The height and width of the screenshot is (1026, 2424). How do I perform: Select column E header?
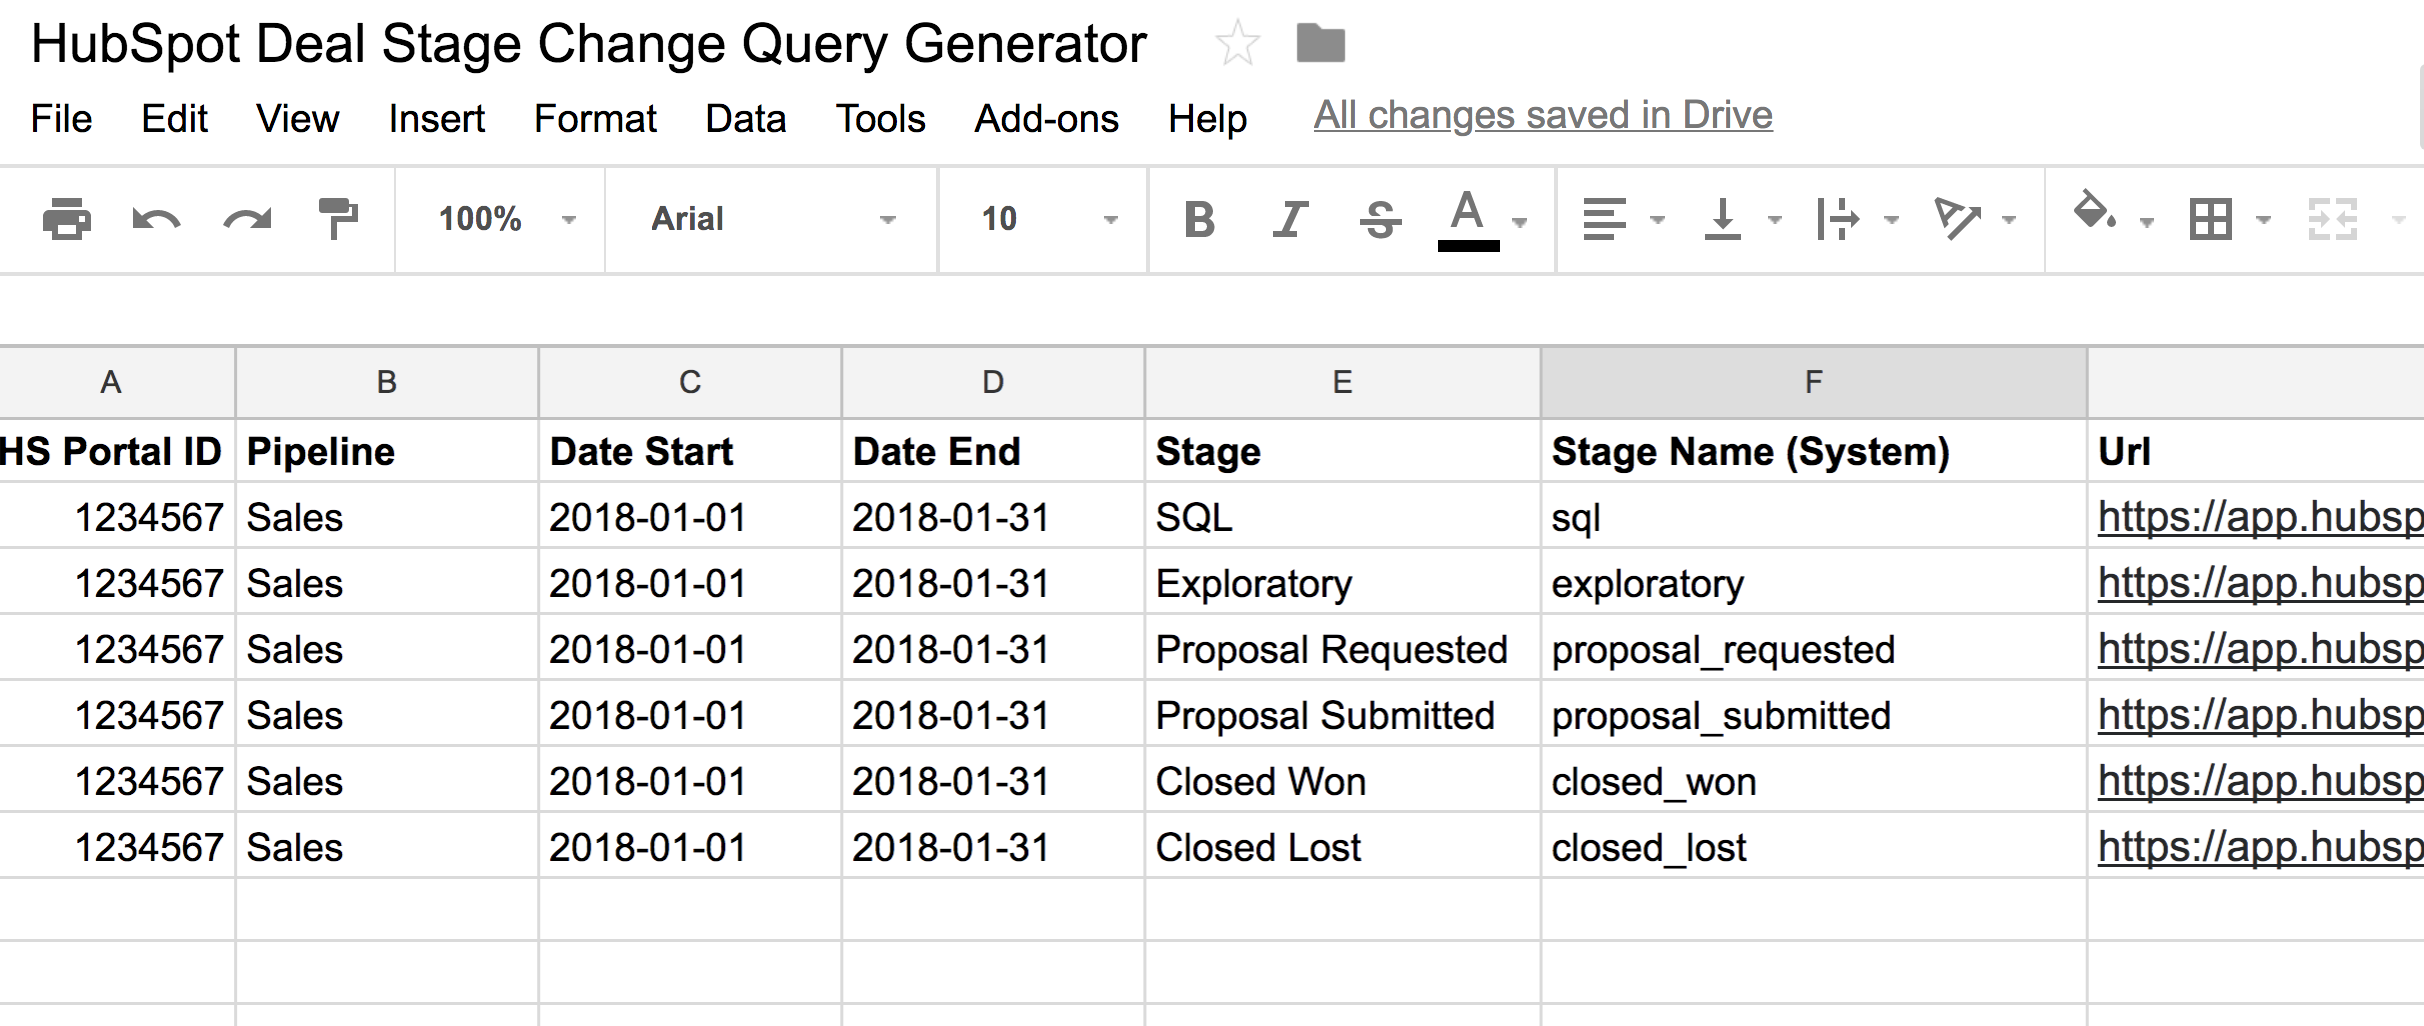[x=1343, y=382]
